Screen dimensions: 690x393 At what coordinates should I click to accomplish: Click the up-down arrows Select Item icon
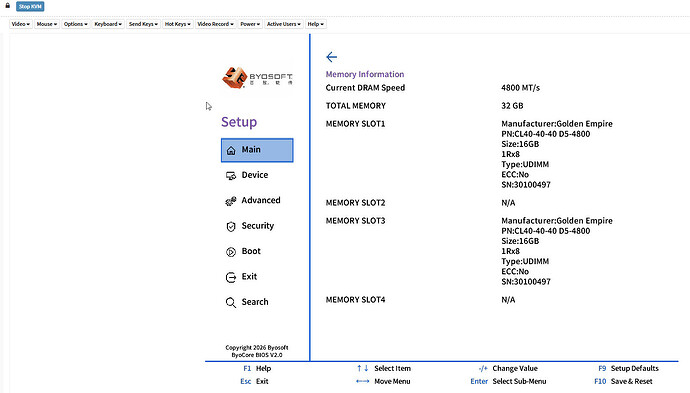(363, 368)
